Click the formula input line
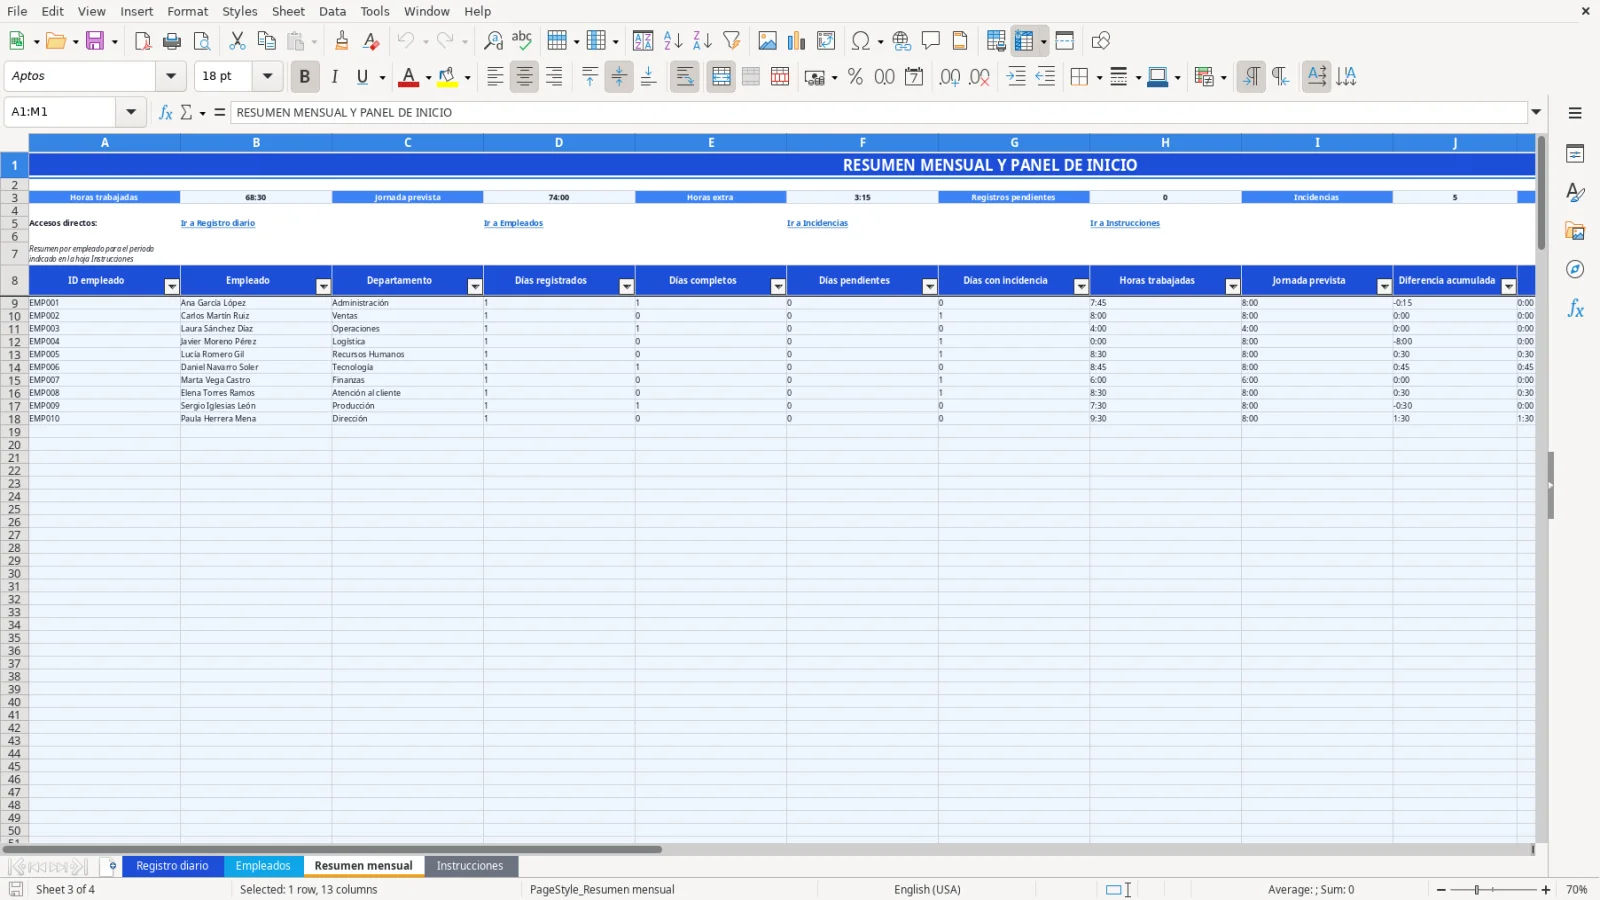 click(878, 112)
